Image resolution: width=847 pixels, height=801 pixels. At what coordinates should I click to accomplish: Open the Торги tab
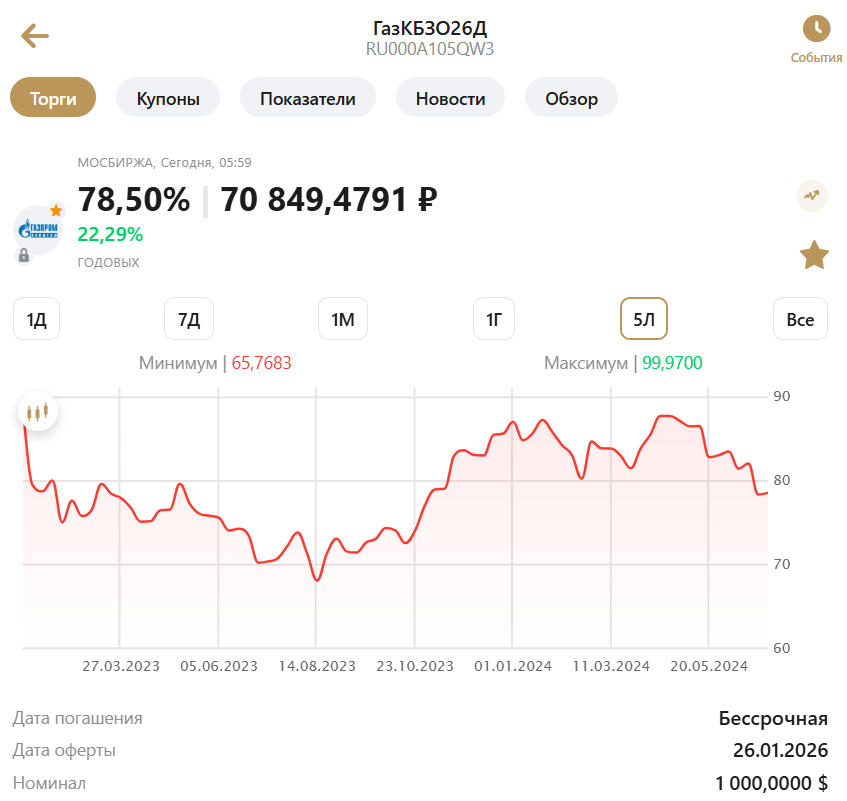pos(53,97)
